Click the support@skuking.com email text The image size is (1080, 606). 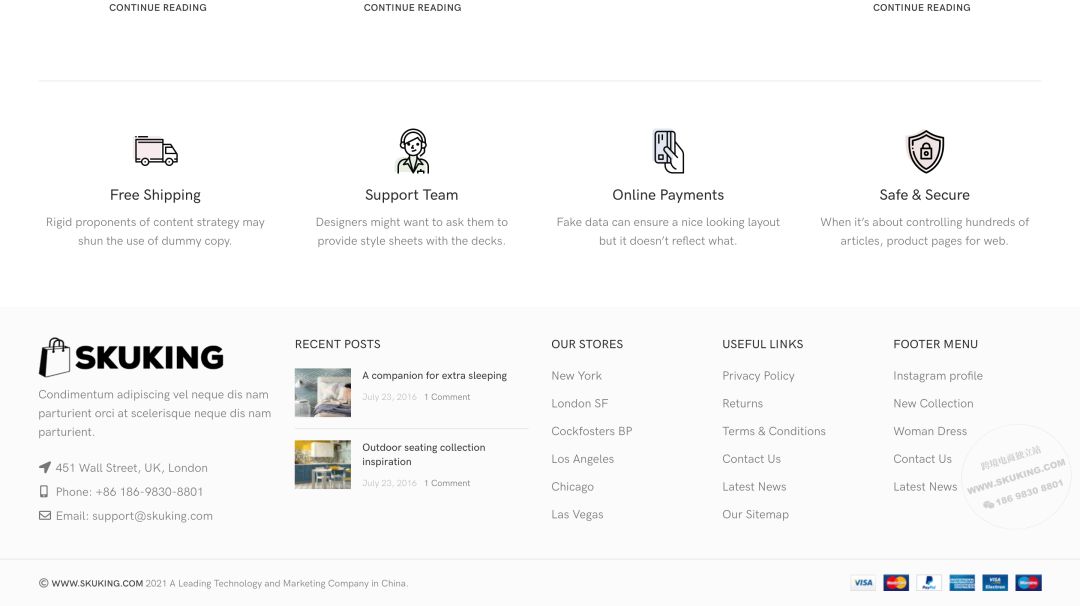pos(152,516)
